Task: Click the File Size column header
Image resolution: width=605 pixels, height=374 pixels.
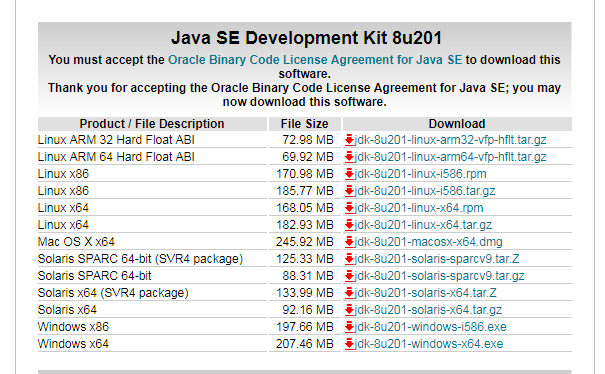Action: coord(304,124)
